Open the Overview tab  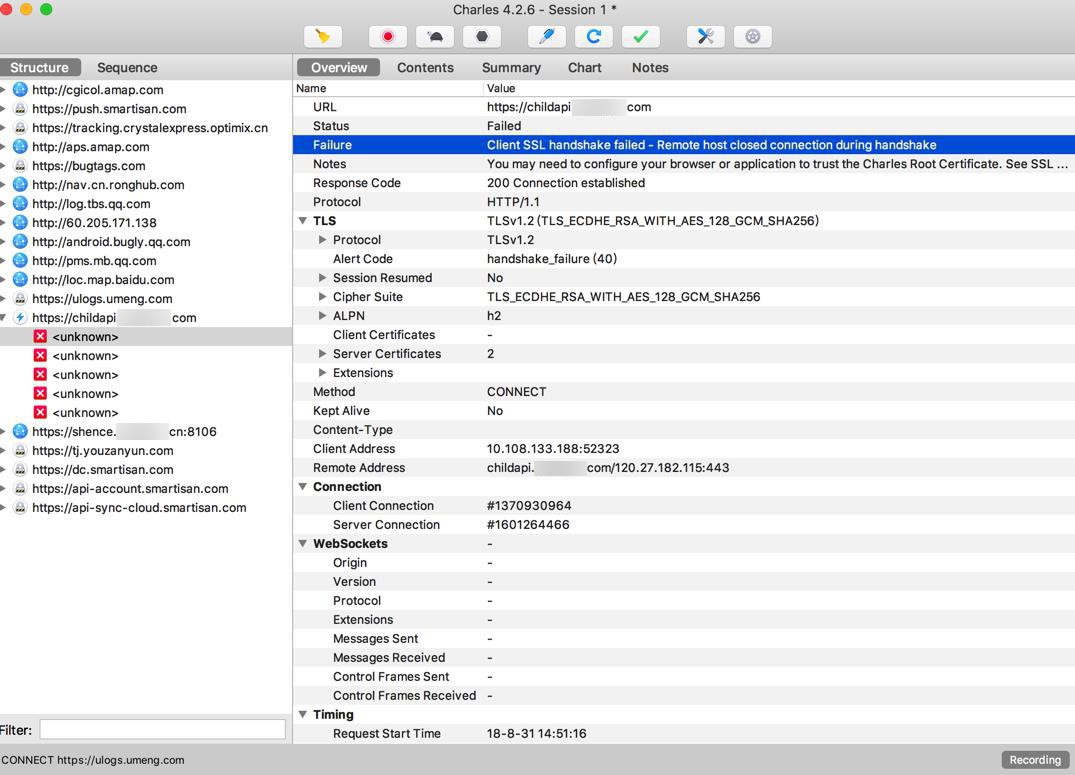(x=339, y=67)
